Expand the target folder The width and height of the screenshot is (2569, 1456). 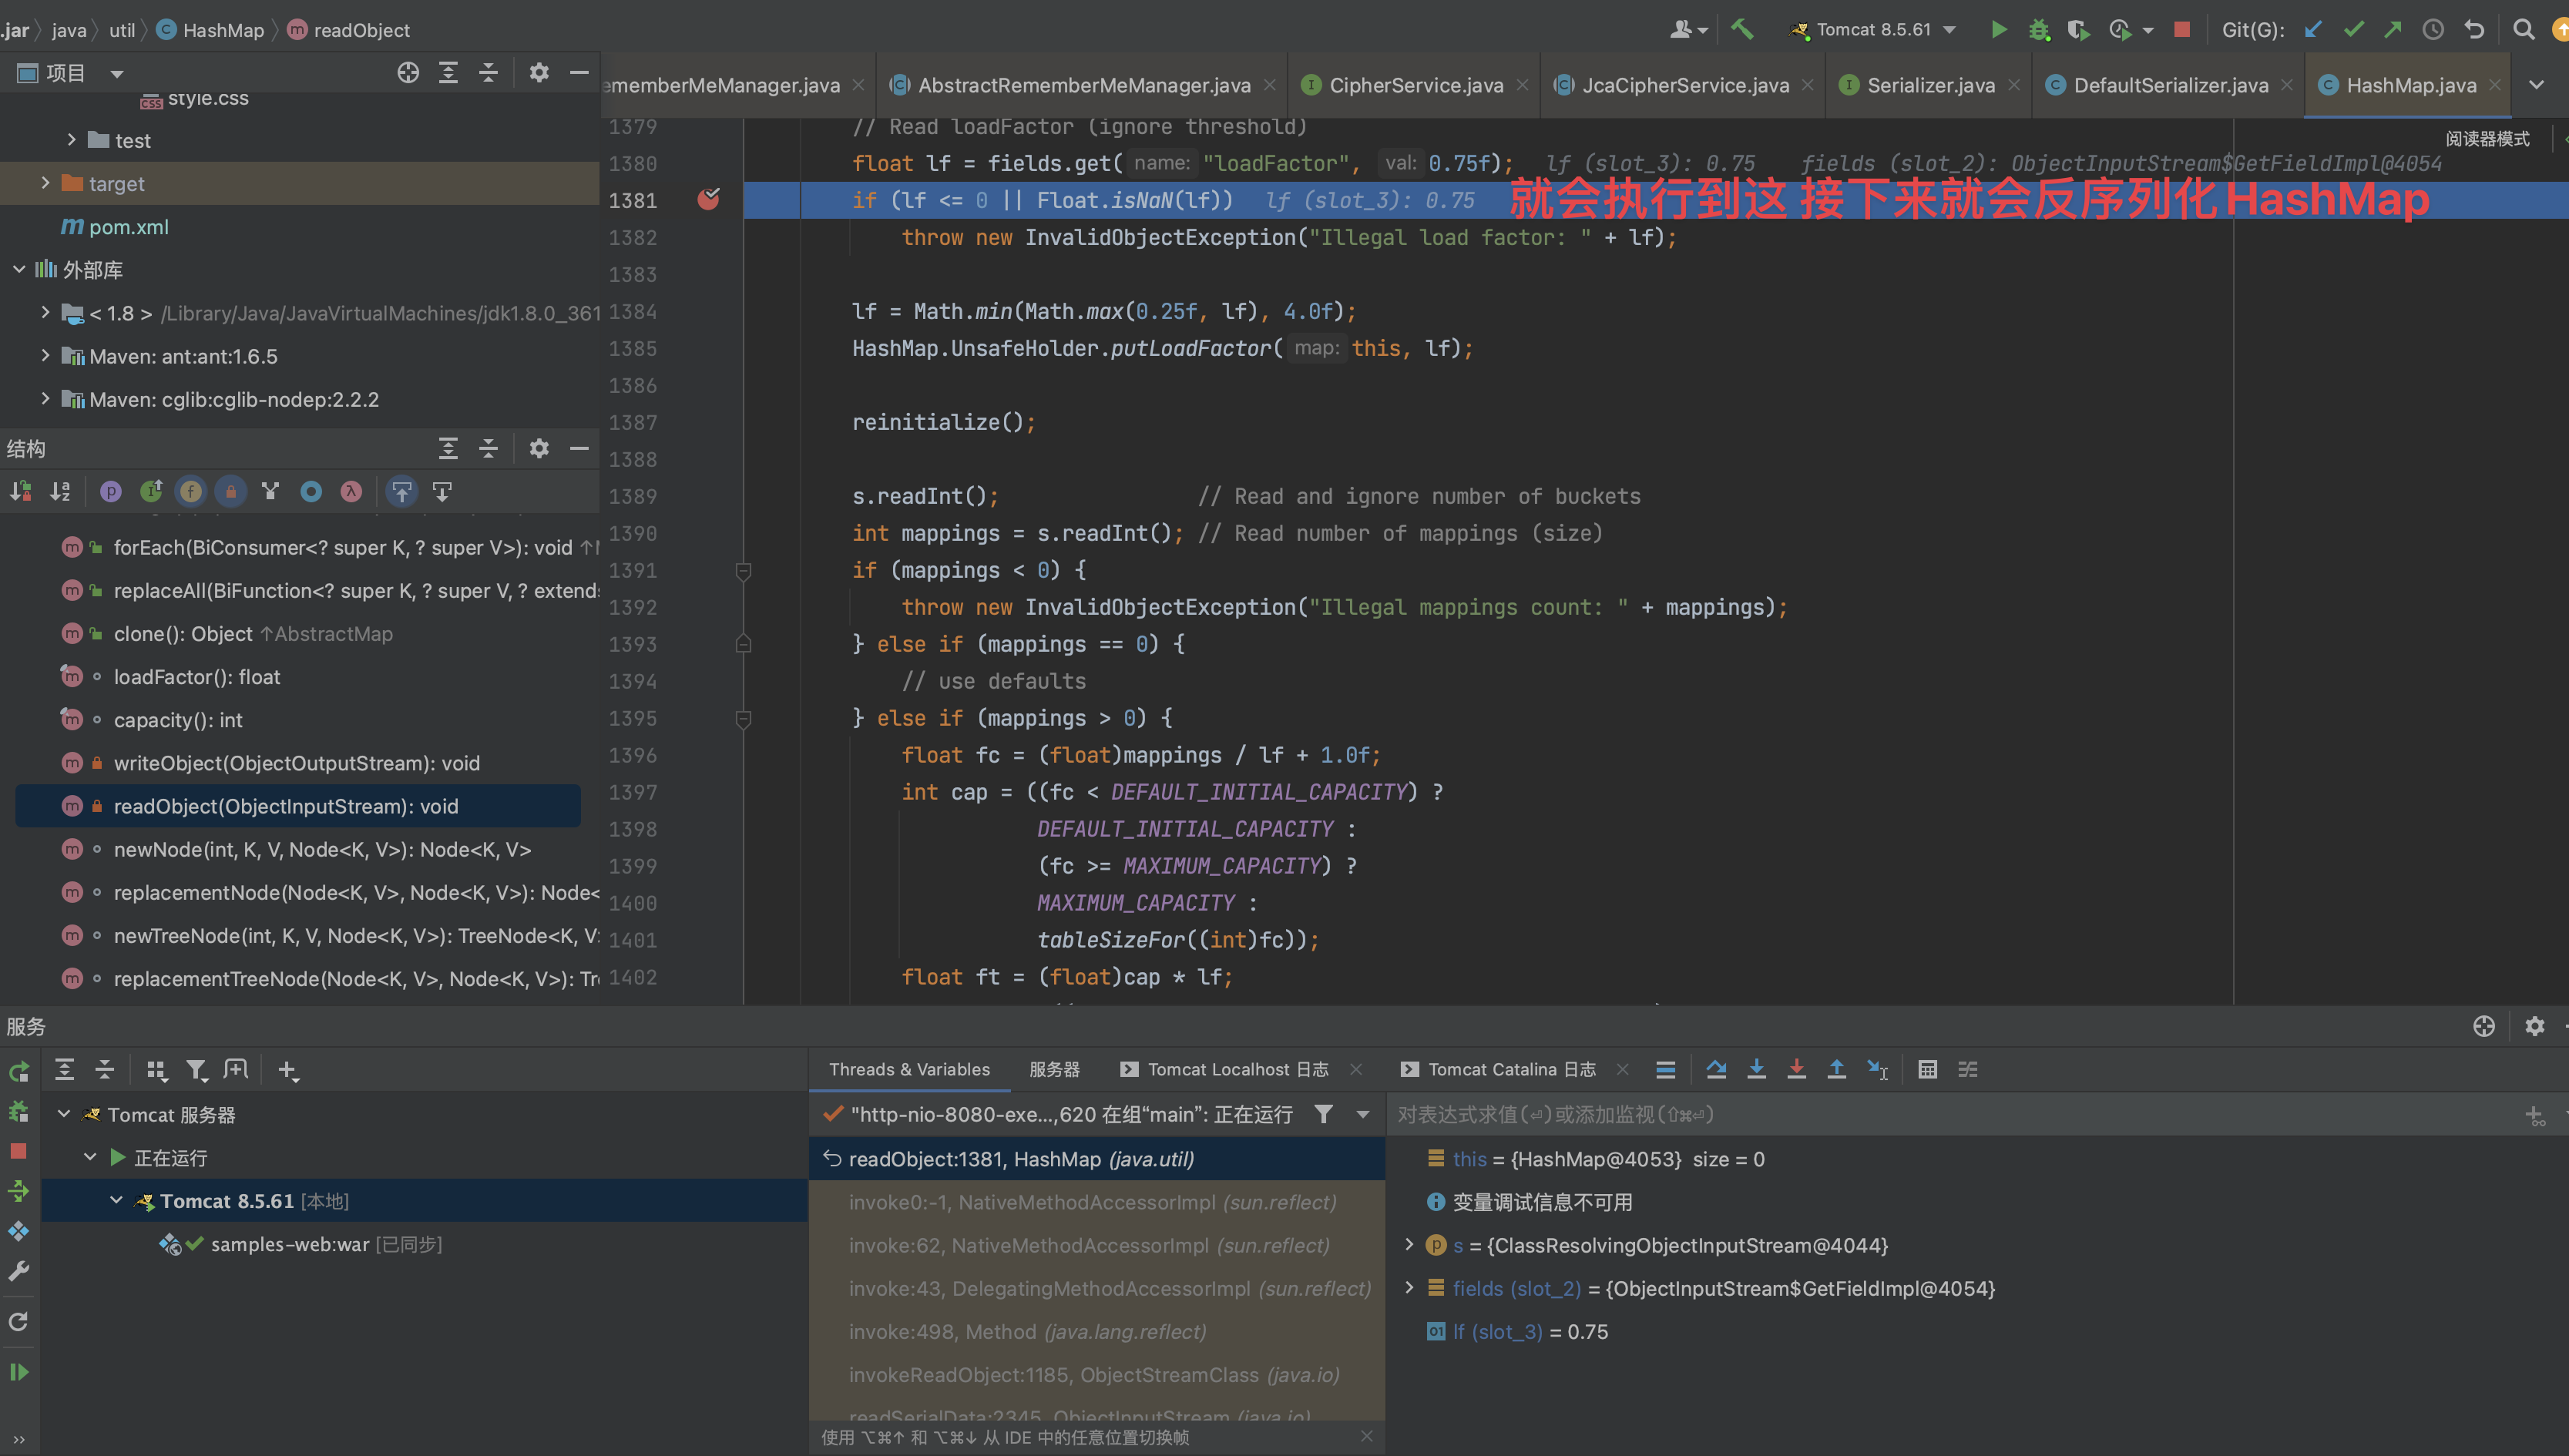[x=45, y=183]
